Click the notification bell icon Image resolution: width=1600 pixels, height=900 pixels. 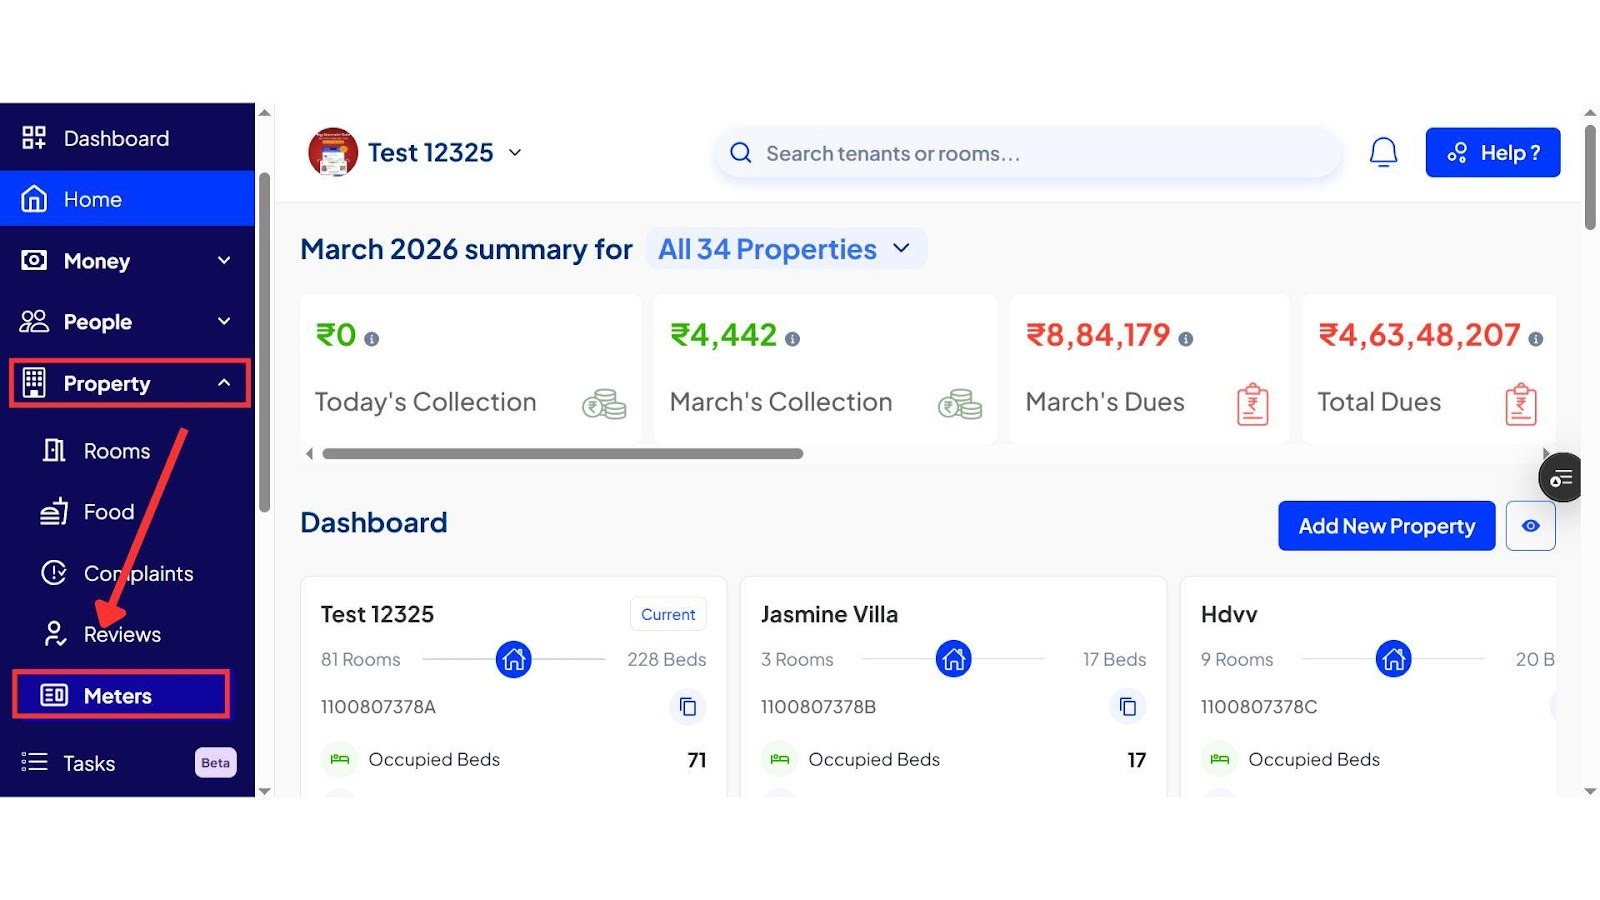(1383, 153)
